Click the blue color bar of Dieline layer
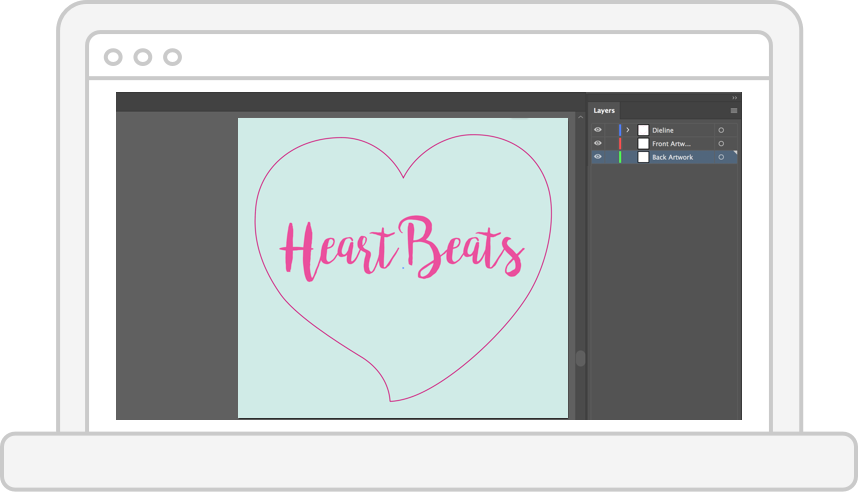This screenshot has height=492, width=858. (620, 130)
